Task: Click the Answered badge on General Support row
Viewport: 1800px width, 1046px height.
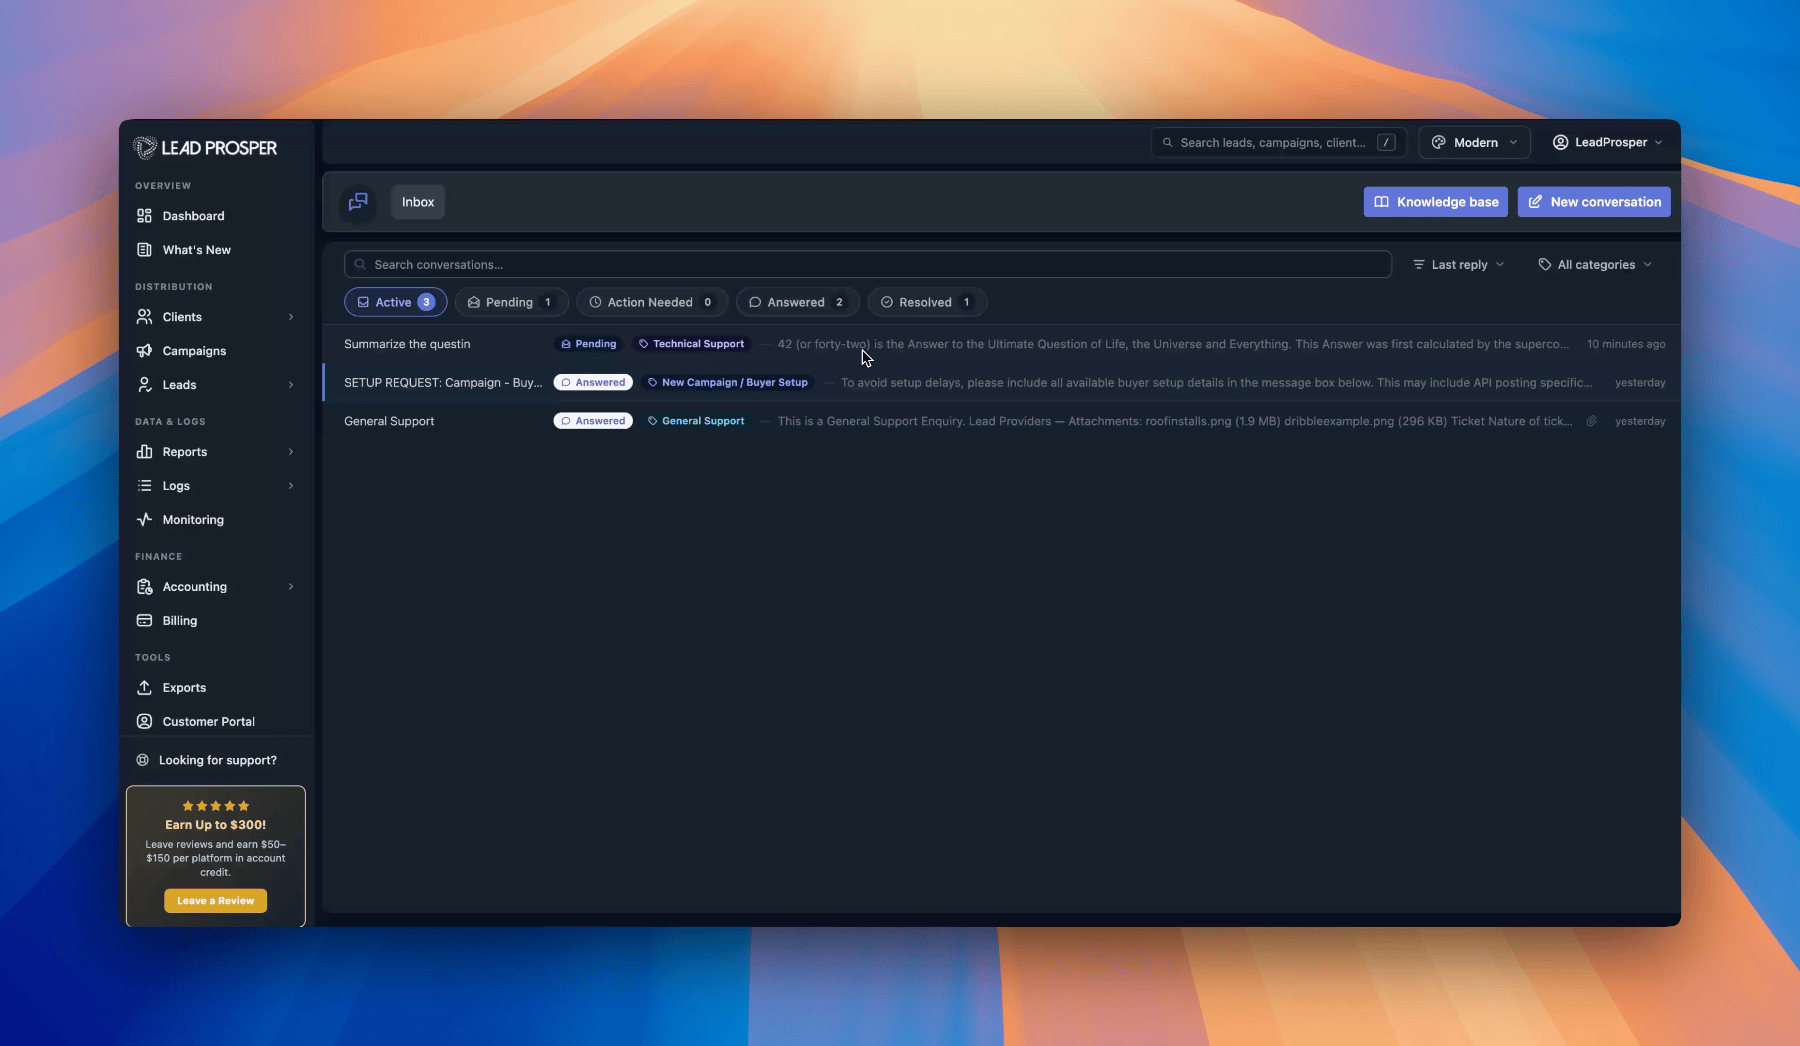Action: point(593,421)
